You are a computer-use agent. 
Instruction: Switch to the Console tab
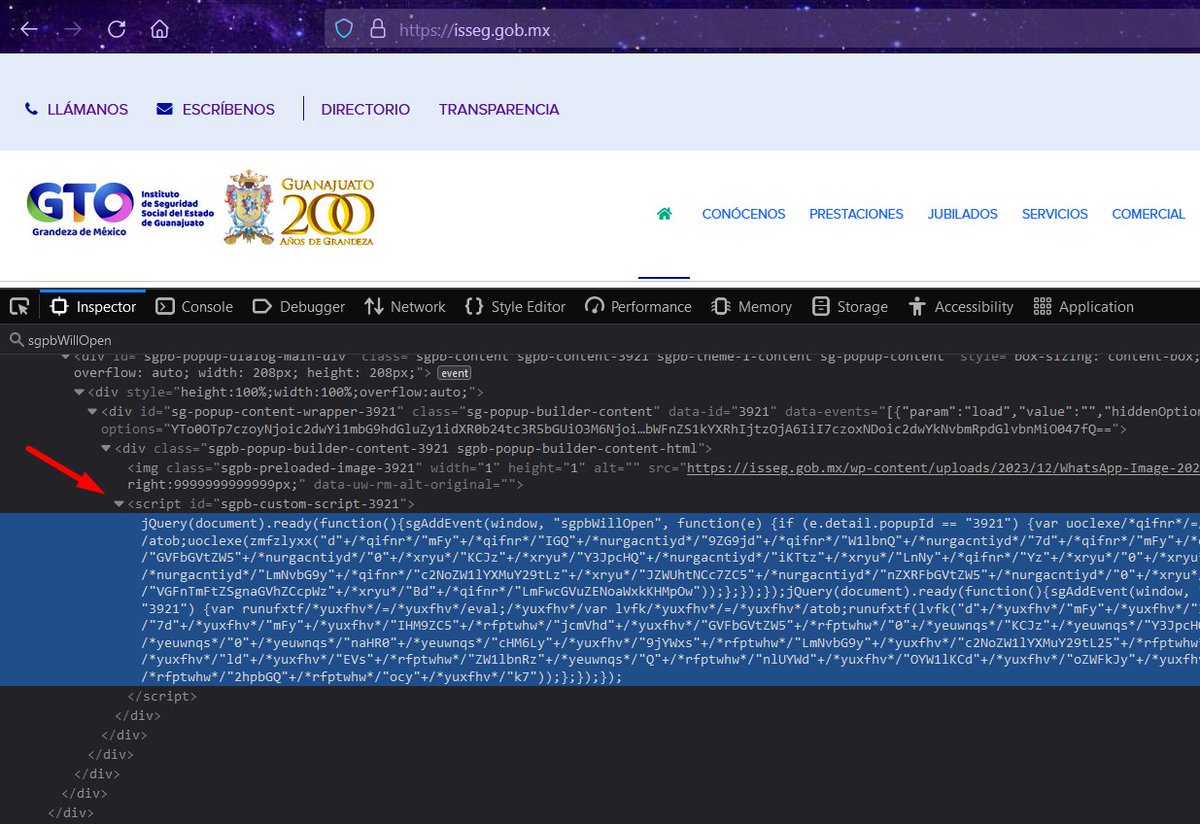coord(194,306)
